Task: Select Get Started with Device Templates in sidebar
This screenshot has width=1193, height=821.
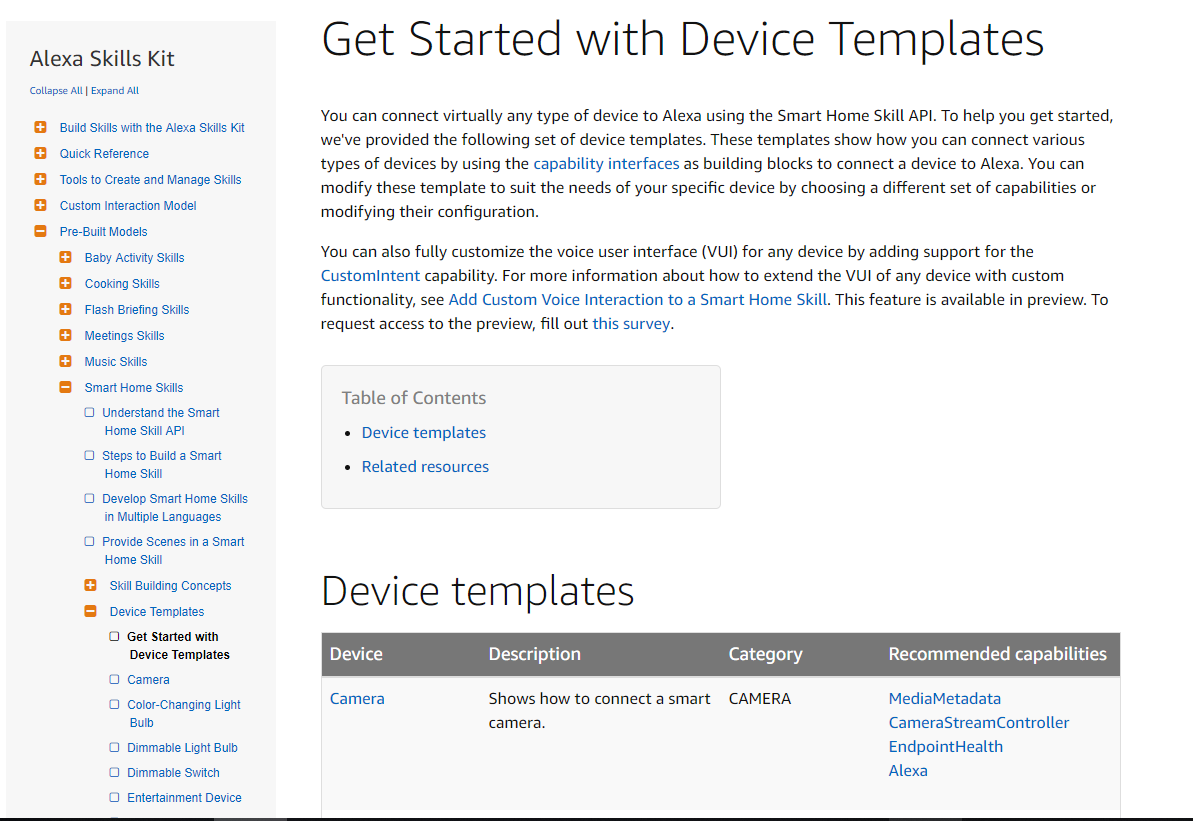Action: (x=178, y=645)
